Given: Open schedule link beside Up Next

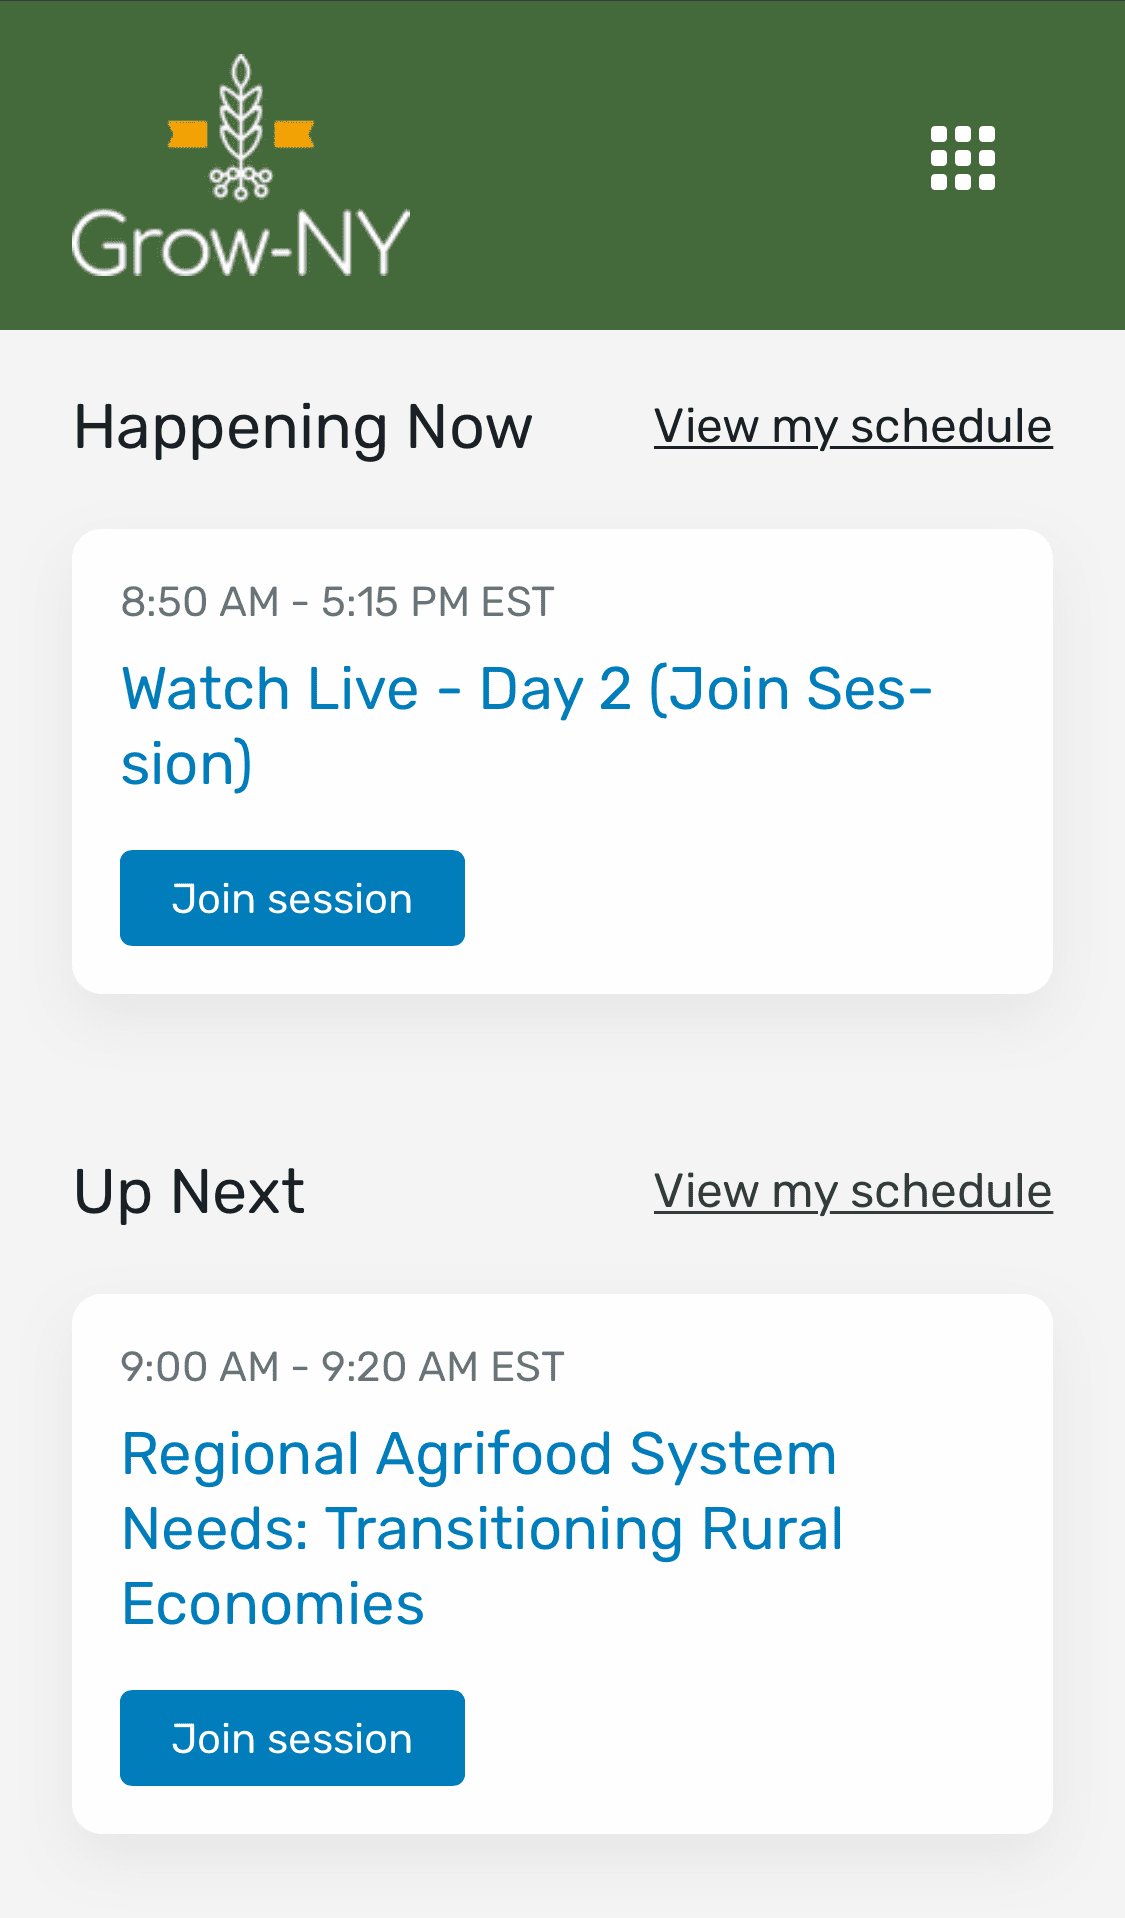Looking at the screenshot, I should (852, 1192).
